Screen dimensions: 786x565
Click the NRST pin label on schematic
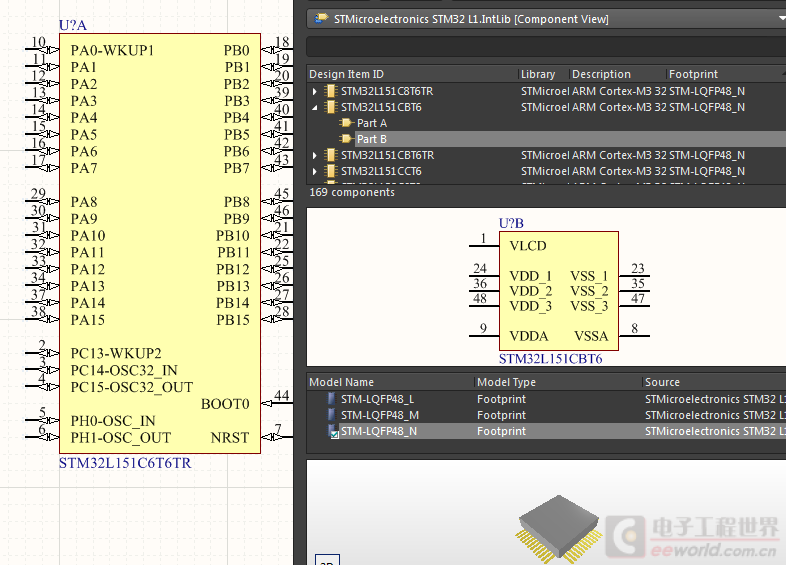[x=230, y=438]
